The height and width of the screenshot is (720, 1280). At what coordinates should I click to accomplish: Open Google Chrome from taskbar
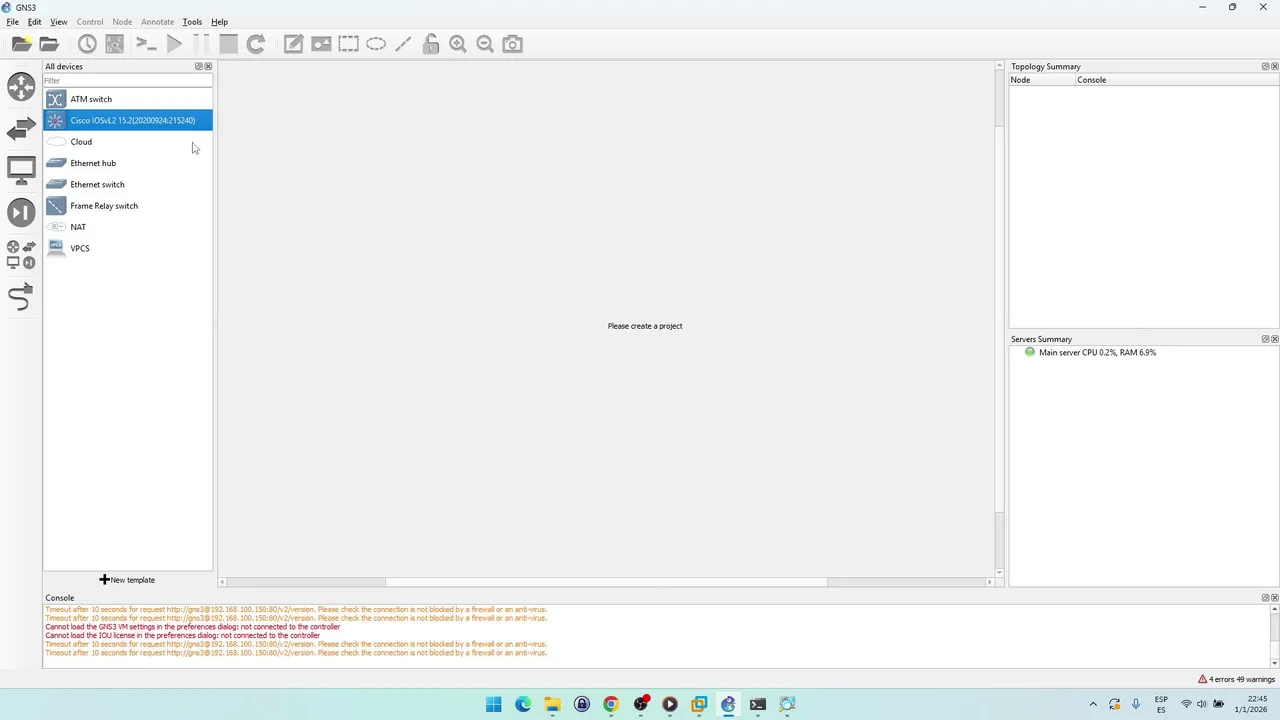[611, 704]
